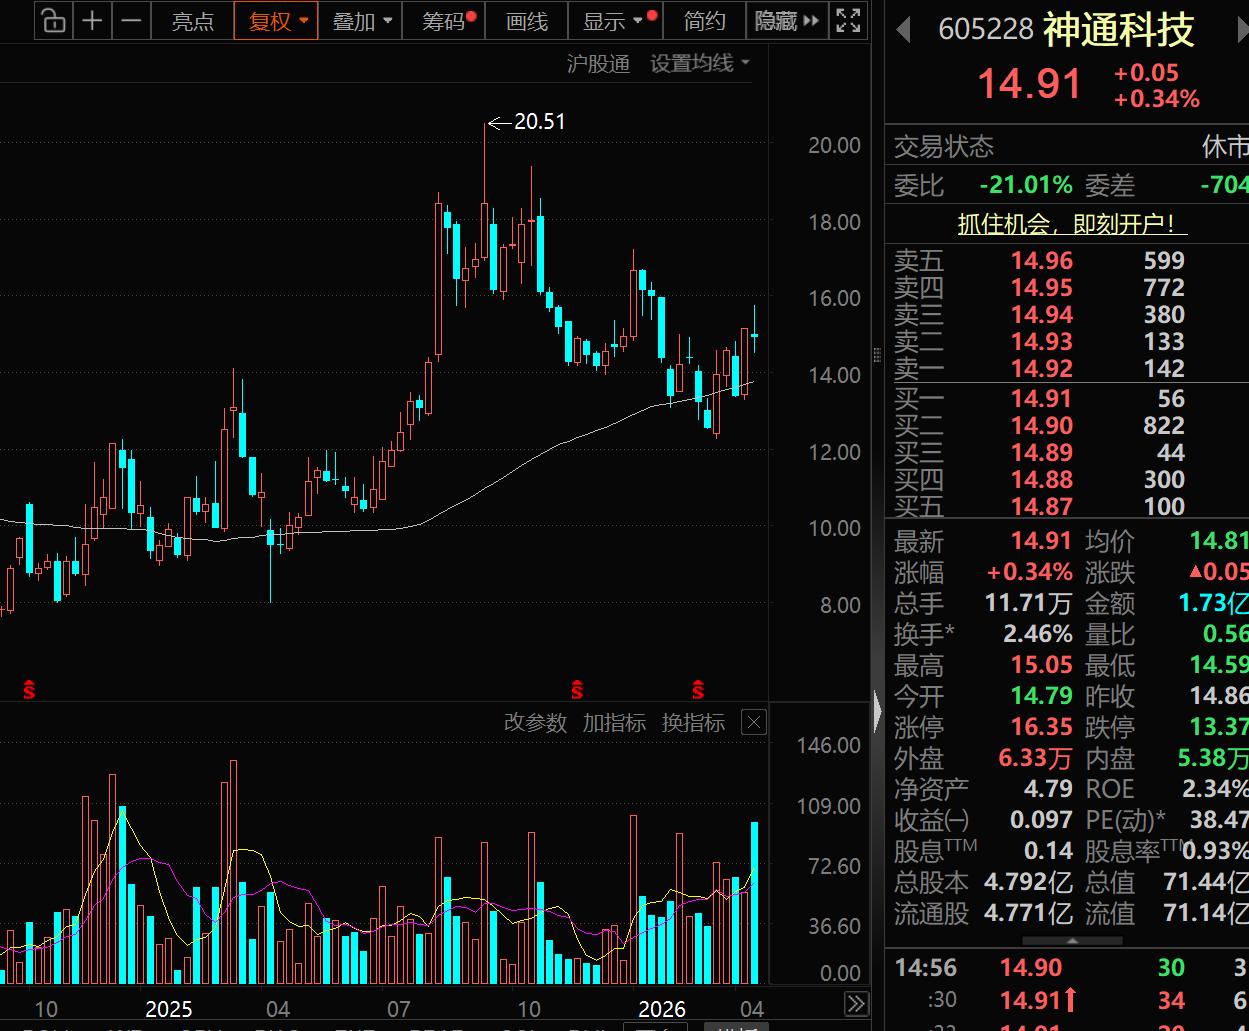Click the 总股本 value 4.792亿

tap(1029, 882)
